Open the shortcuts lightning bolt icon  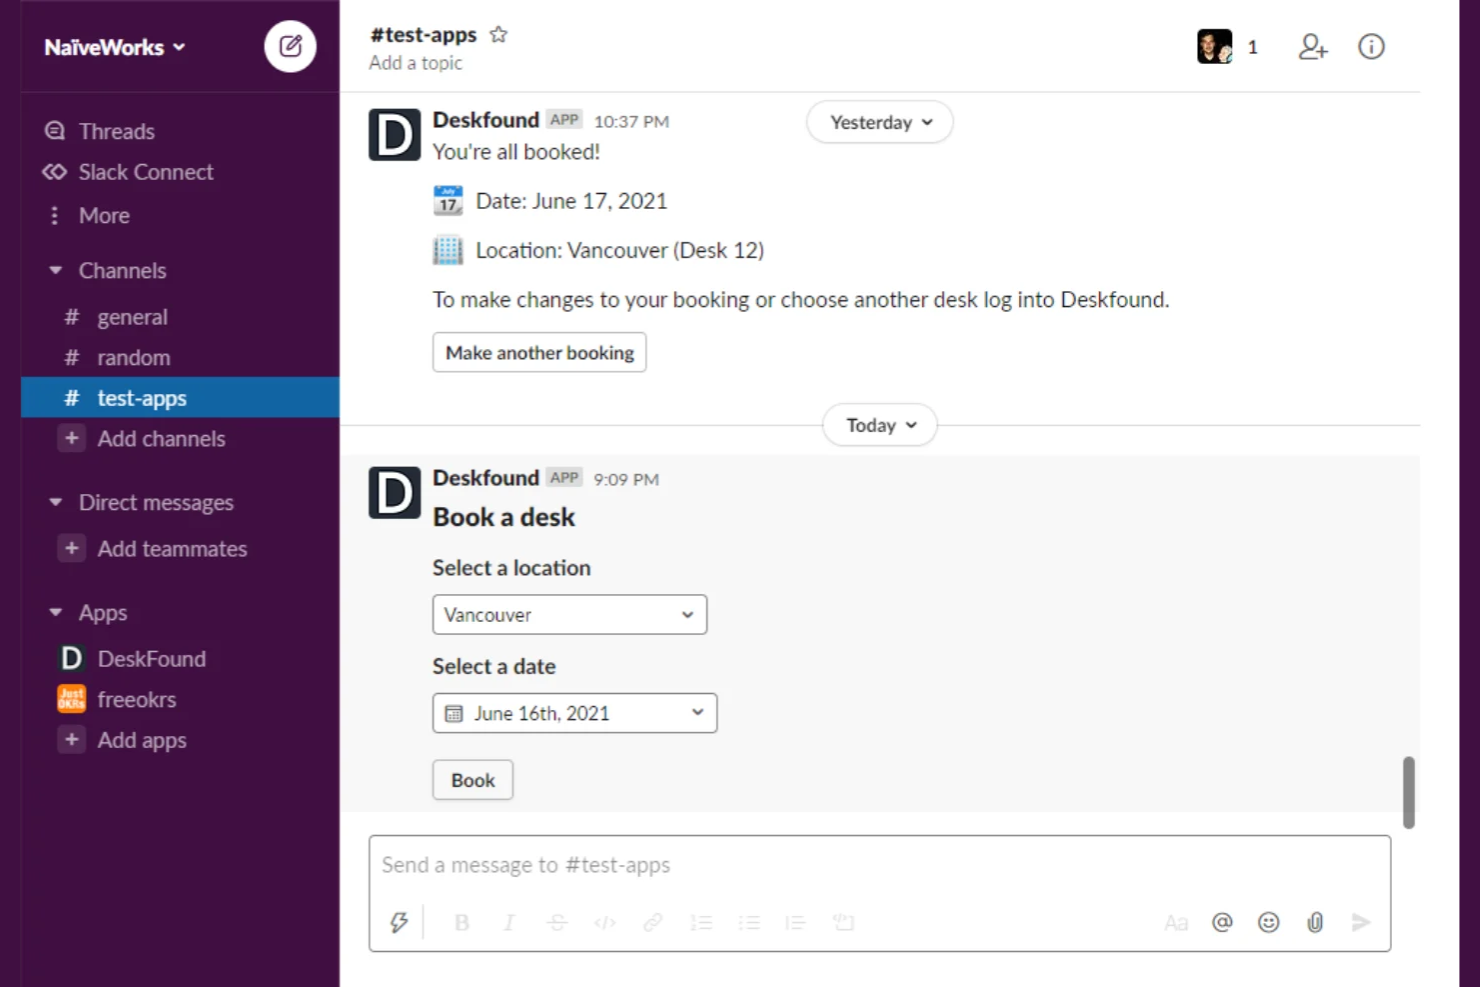pos(399,922)
